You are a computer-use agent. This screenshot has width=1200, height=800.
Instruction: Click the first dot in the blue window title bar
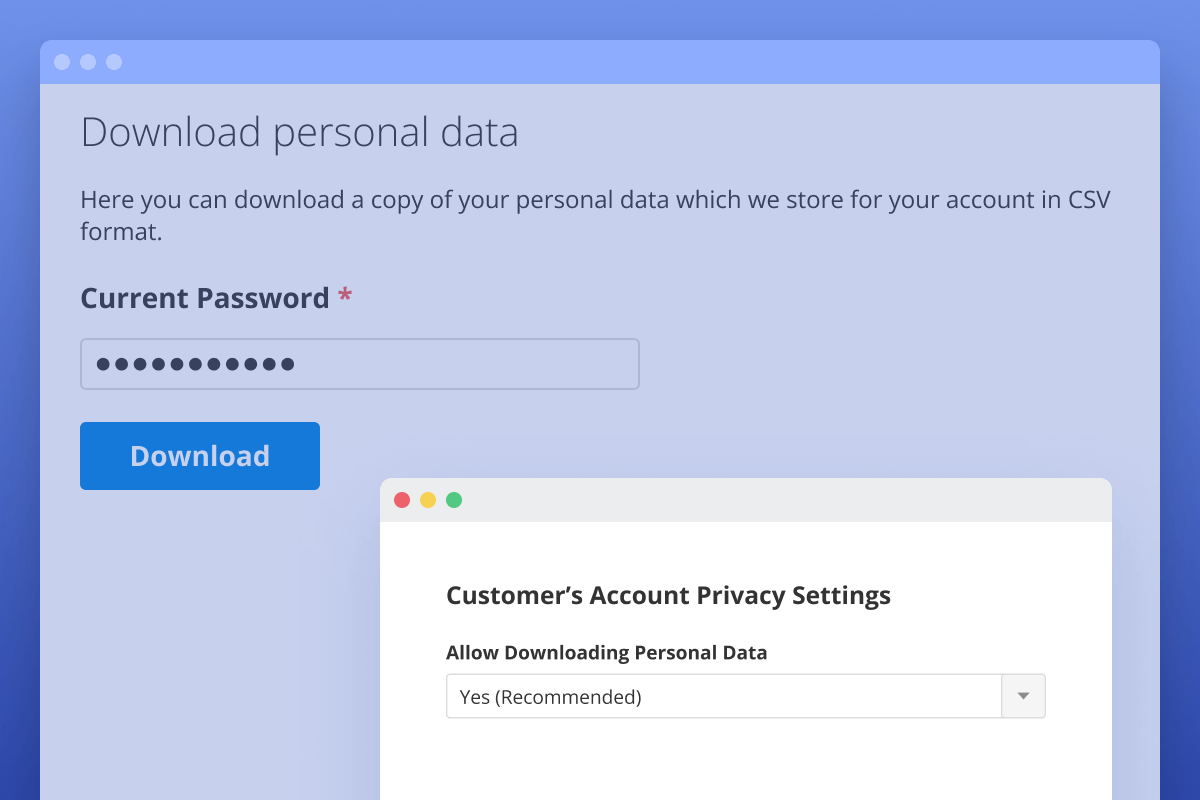tap(62, 62)
